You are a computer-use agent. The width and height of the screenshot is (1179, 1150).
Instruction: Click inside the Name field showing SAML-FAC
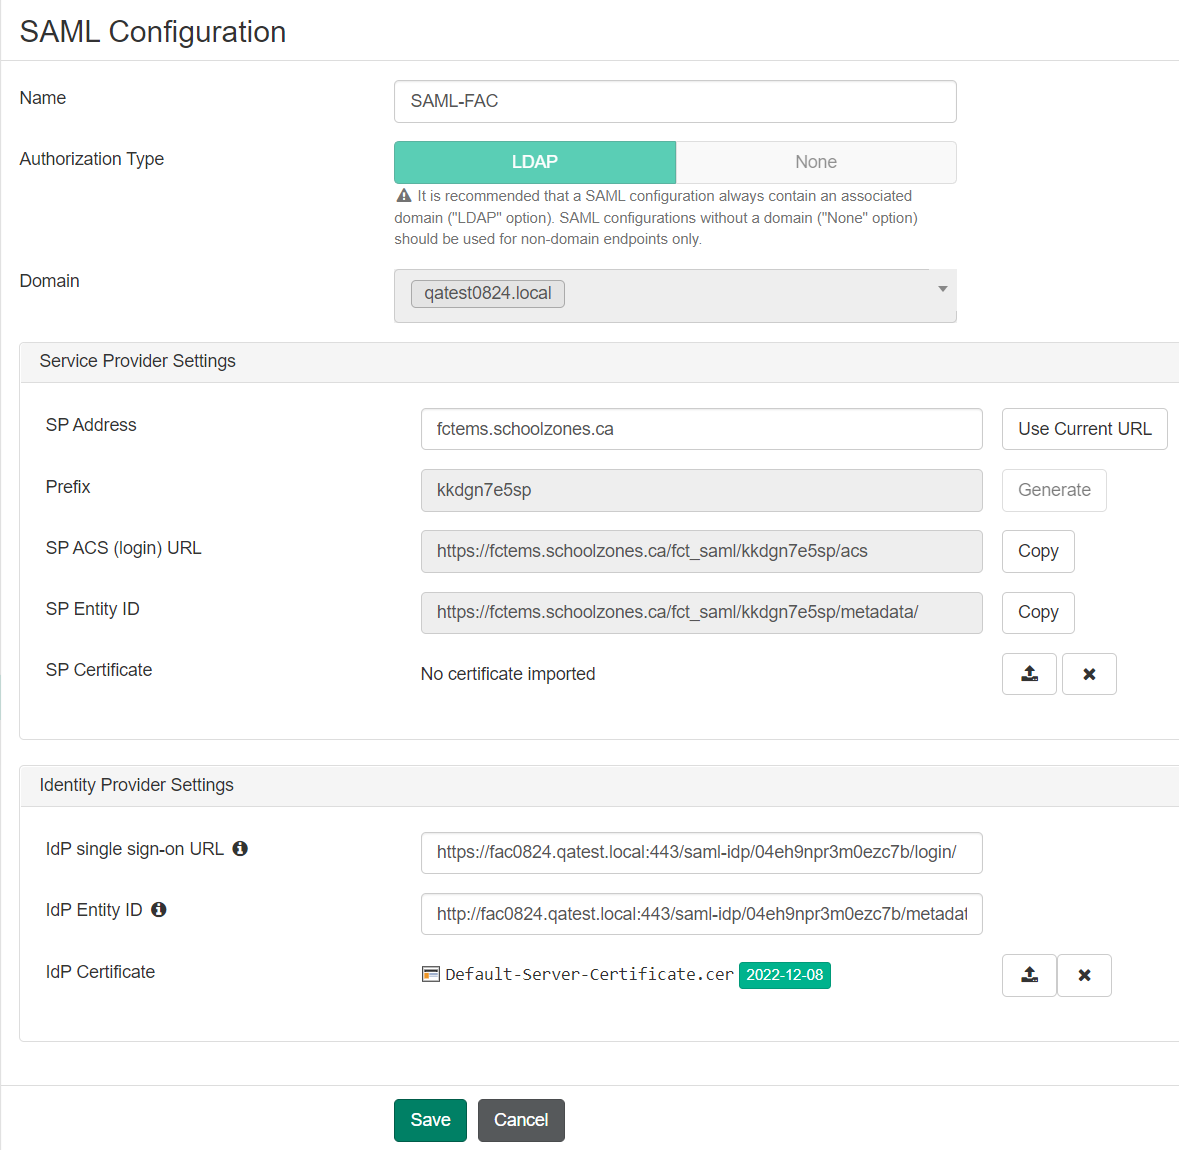[675, 101]
